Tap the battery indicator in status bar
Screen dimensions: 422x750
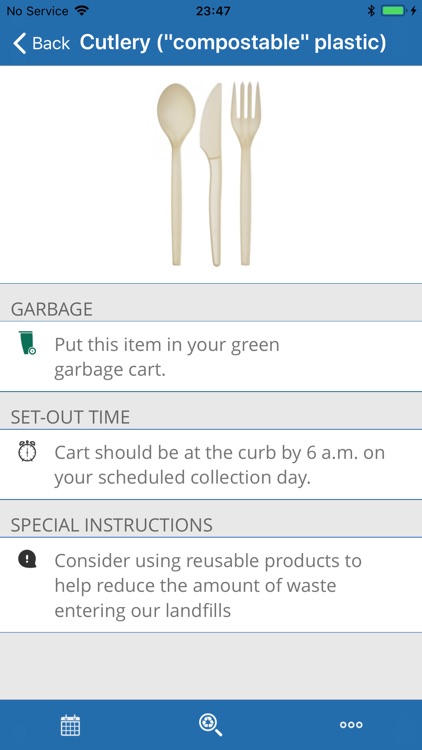(x=395, y=11)
